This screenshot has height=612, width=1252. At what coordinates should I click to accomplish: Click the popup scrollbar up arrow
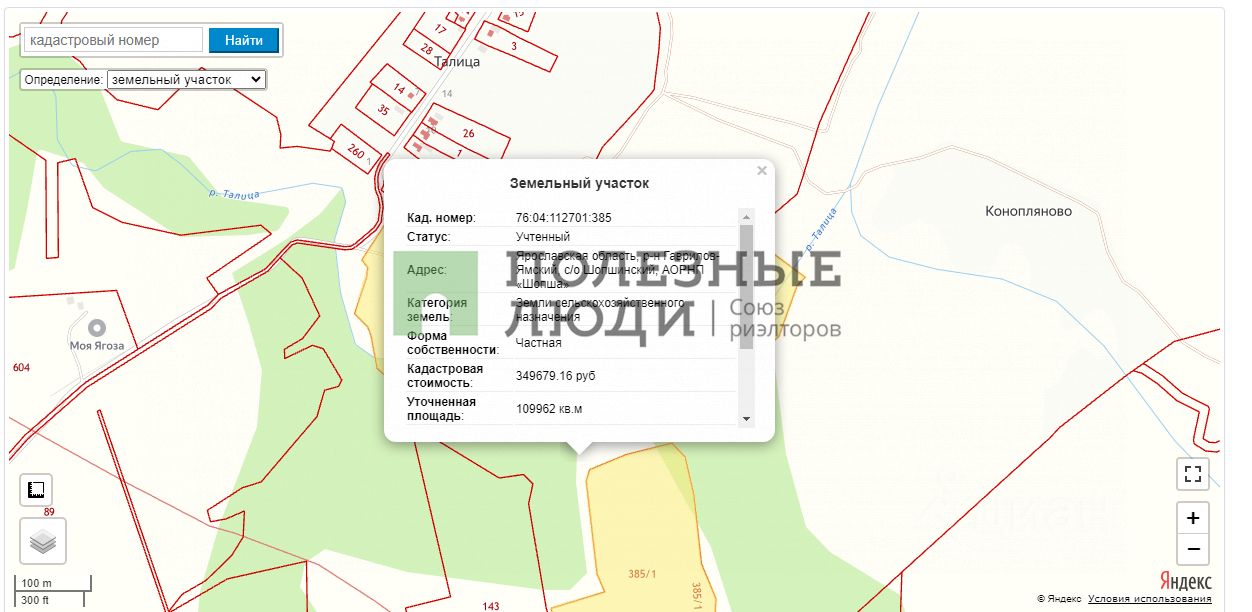pos(746,216)
